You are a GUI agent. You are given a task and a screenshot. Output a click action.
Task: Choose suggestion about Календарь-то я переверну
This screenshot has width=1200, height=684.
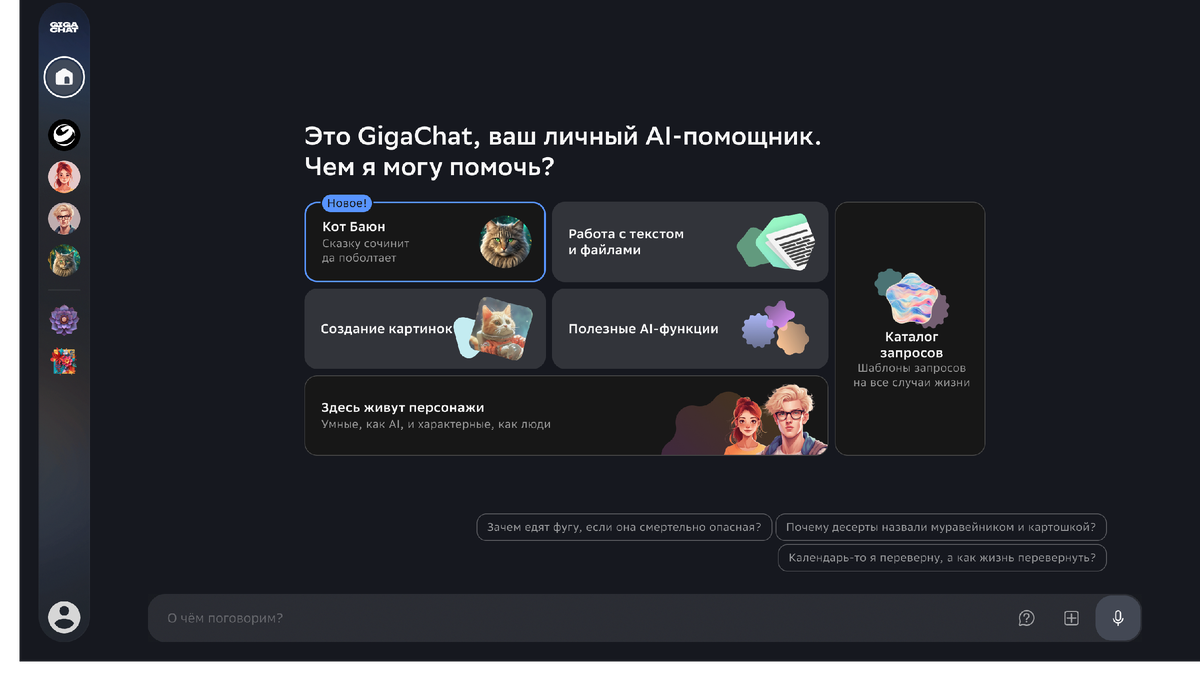942,558
